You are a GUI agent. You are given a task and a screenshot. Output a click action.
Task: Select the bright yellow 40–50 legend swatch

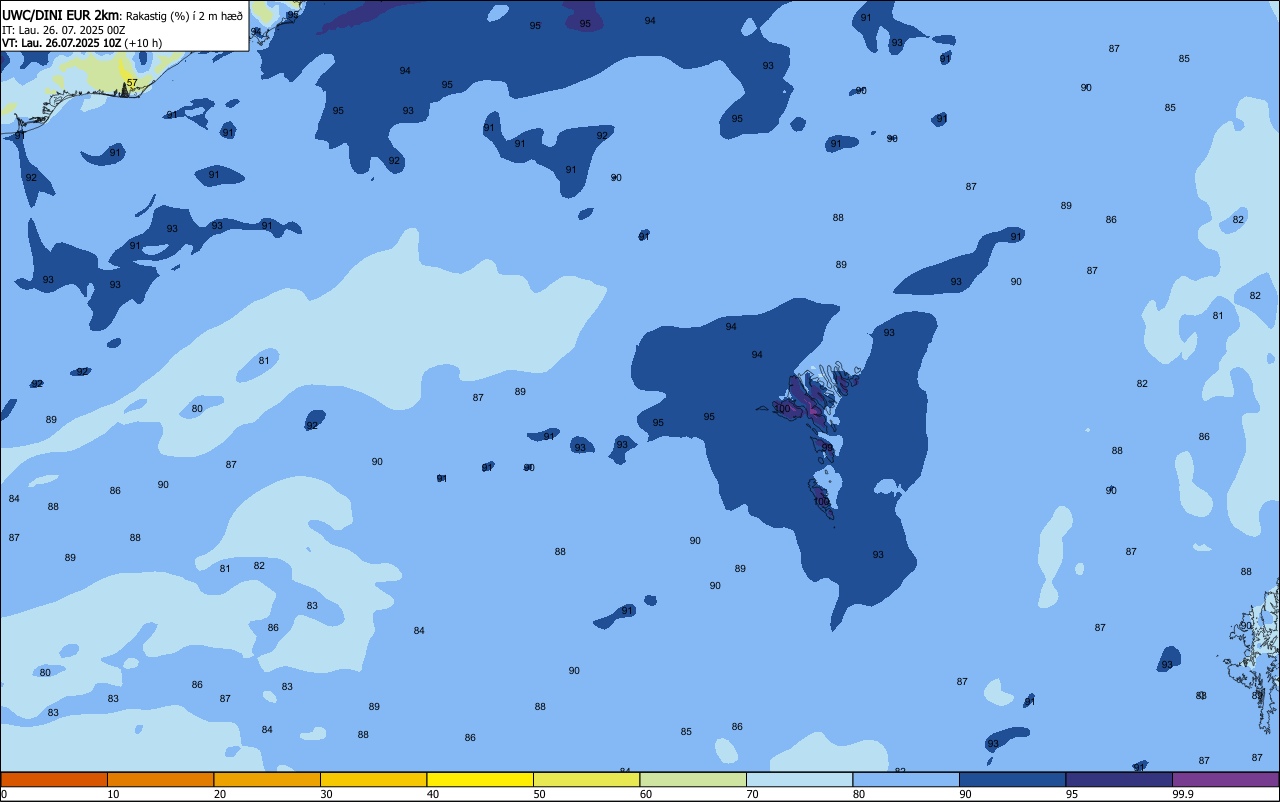(480, 779)
